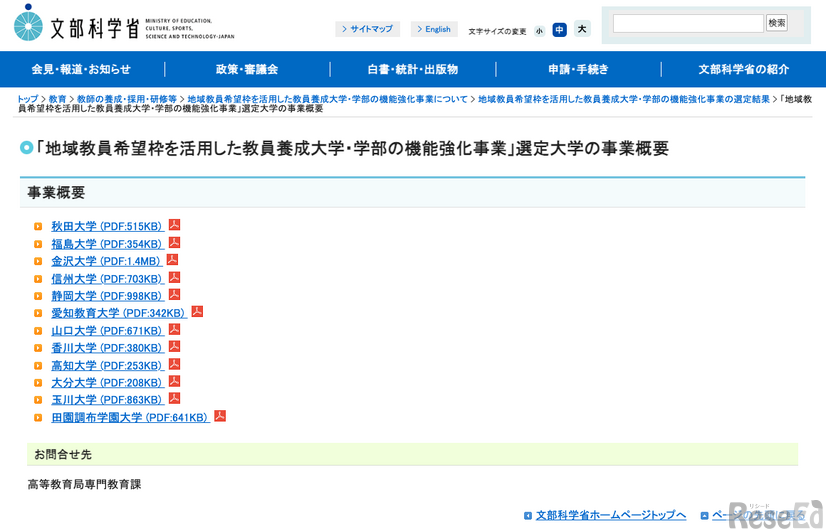Viewport: 826px width, 531px height.
Task: Open breadcrumb link ending in 機能強化事業の選定結果
Action: tap(624, 99)
